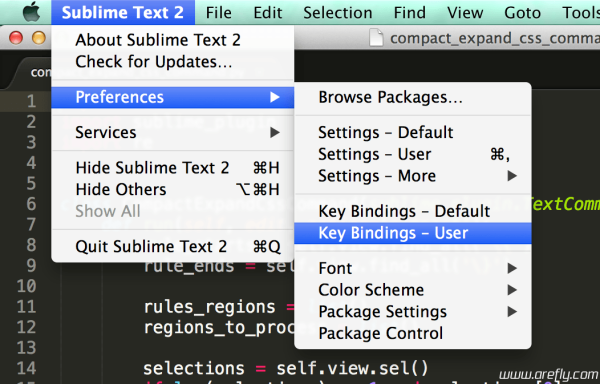
Task: Choose Hide Others
Action: (173, 189)
